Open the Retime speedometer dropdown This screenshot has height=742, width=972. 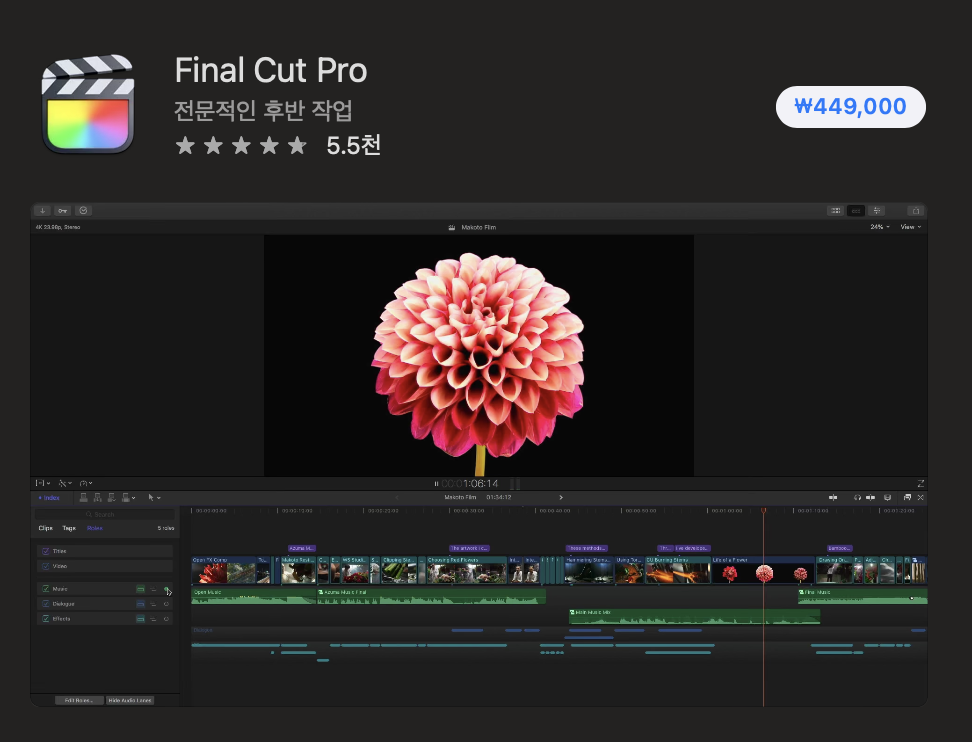coord(86,483)
